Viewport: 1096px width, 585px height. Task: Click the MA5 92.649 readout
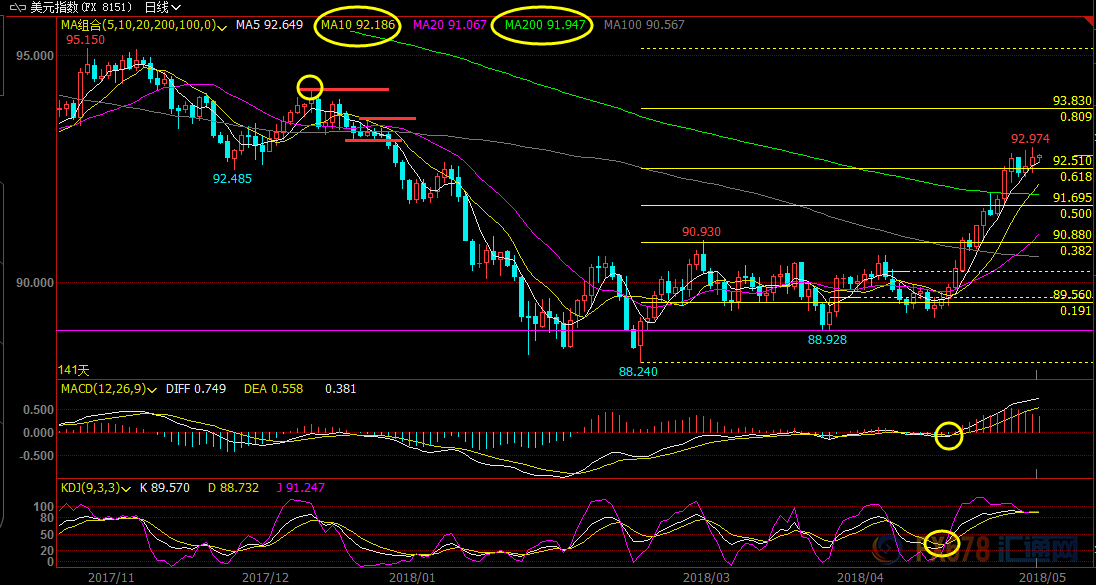point(270,25)
